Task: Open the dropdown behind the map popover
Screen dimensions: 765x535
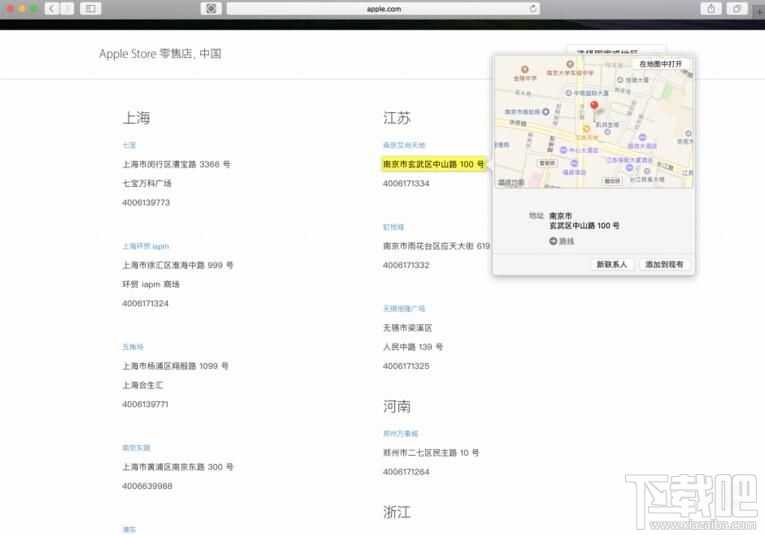Action: pos(616,49)
